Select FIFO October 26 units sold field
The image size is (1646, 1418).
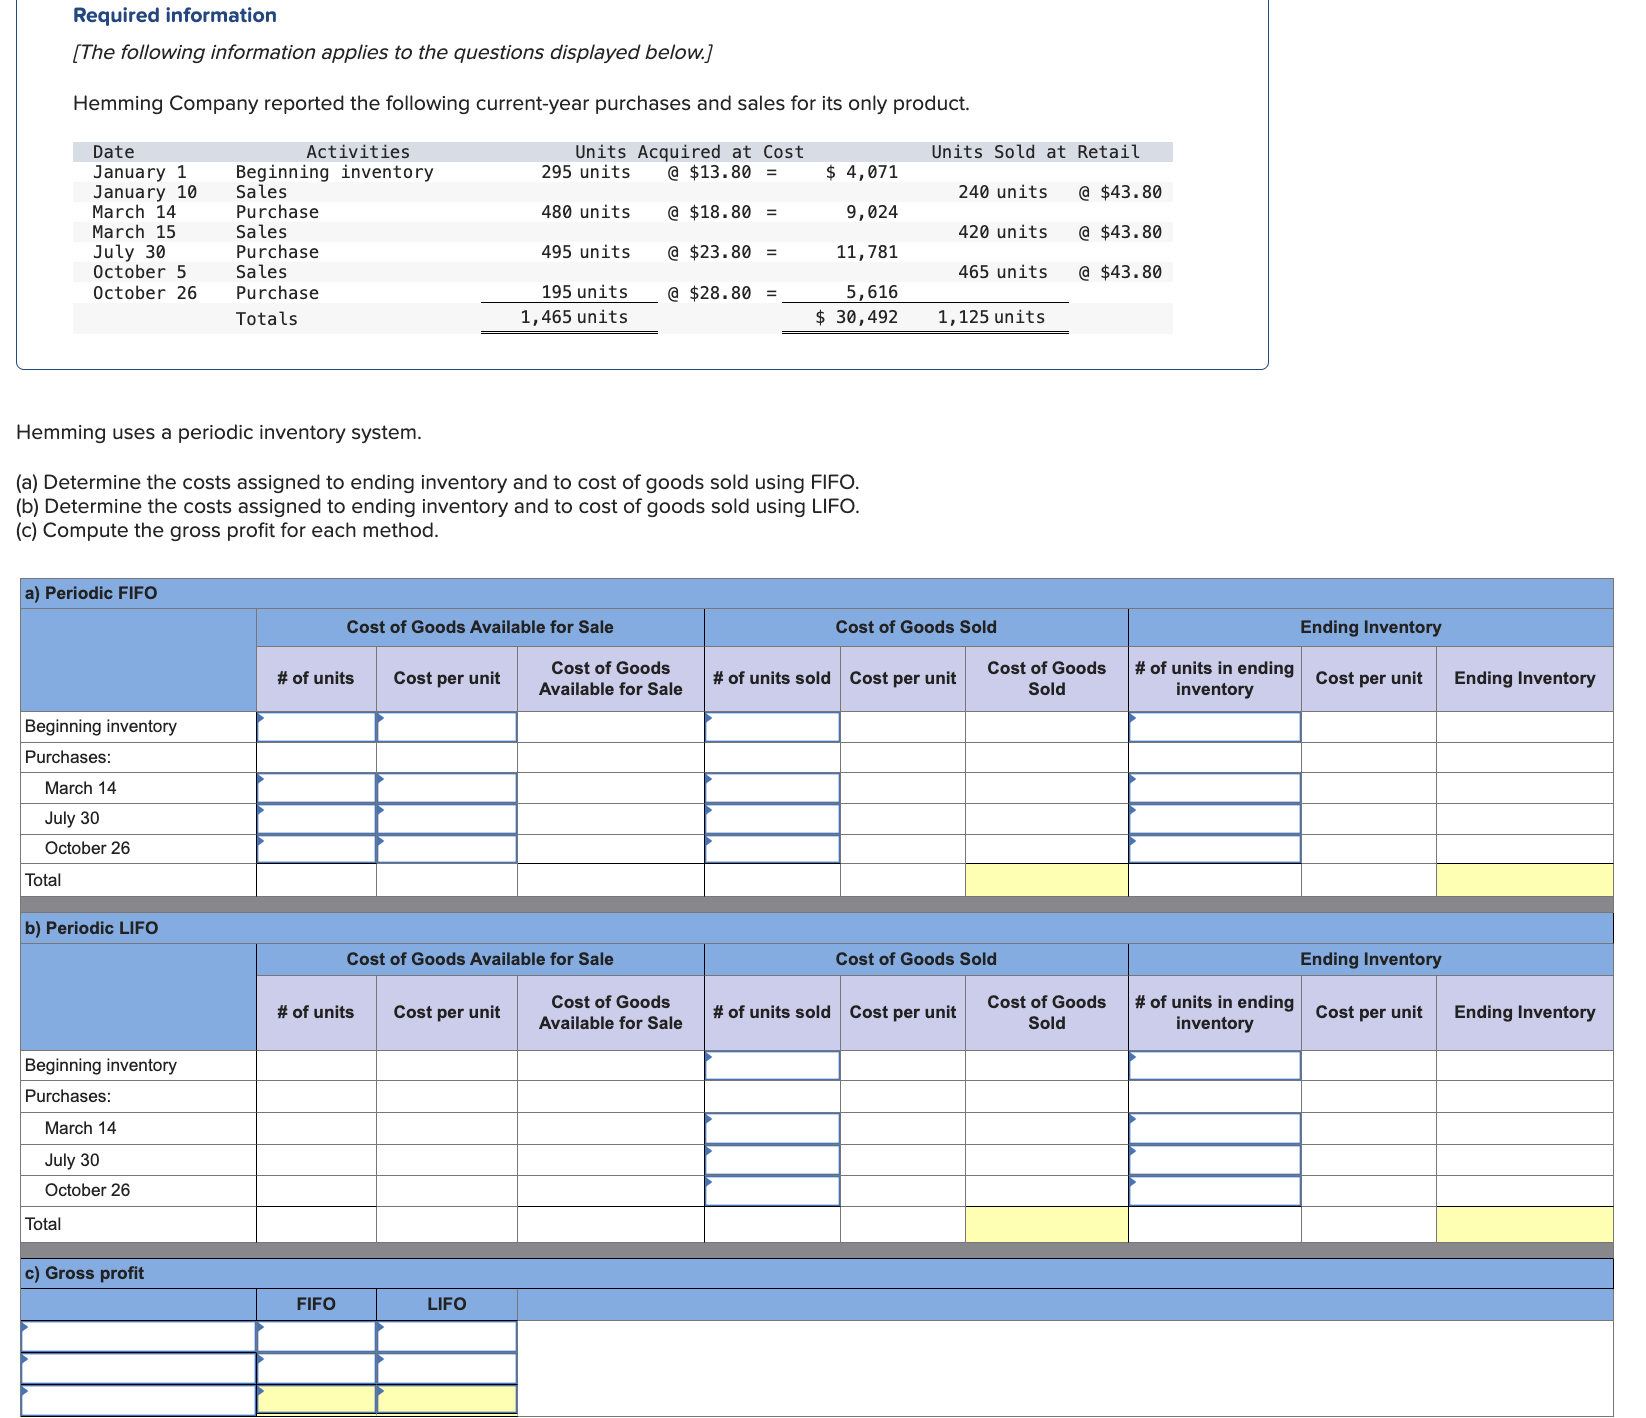point(772,849)
